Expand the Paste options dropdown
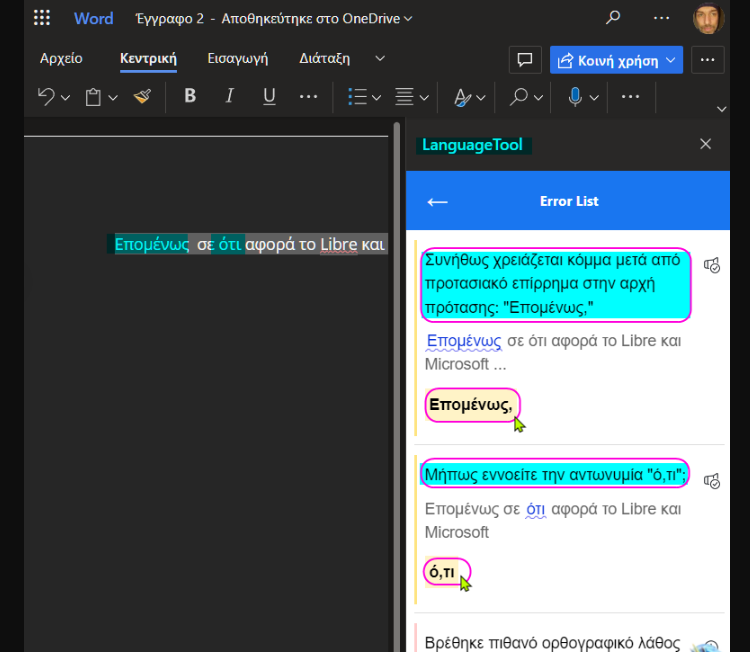The width and height of the screenshot is (750, 652). 113,98
